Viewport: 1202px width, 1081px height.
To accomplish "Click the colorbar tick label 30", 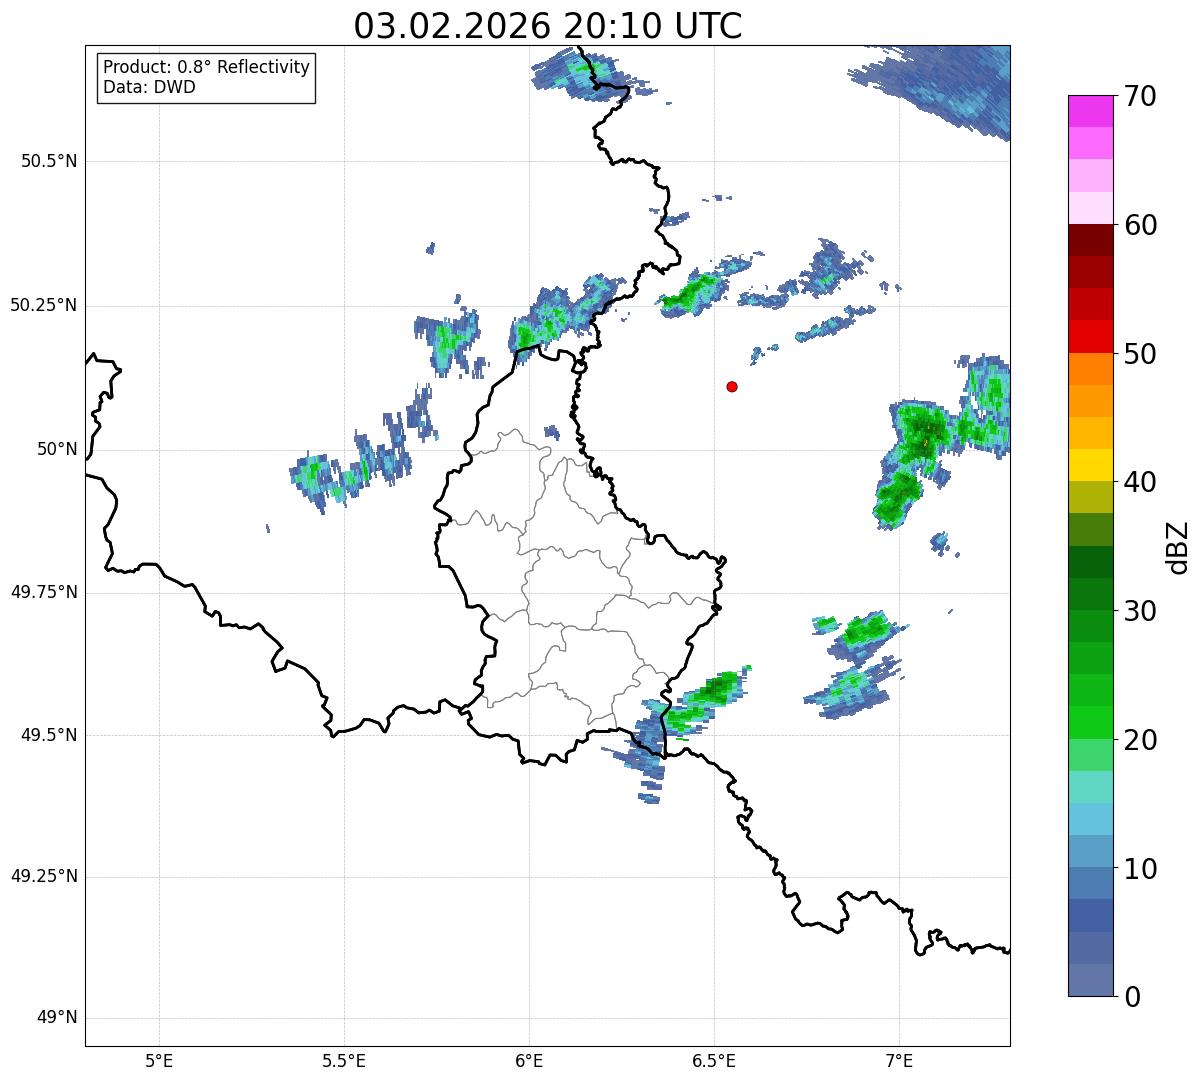I will [1134, 611].
